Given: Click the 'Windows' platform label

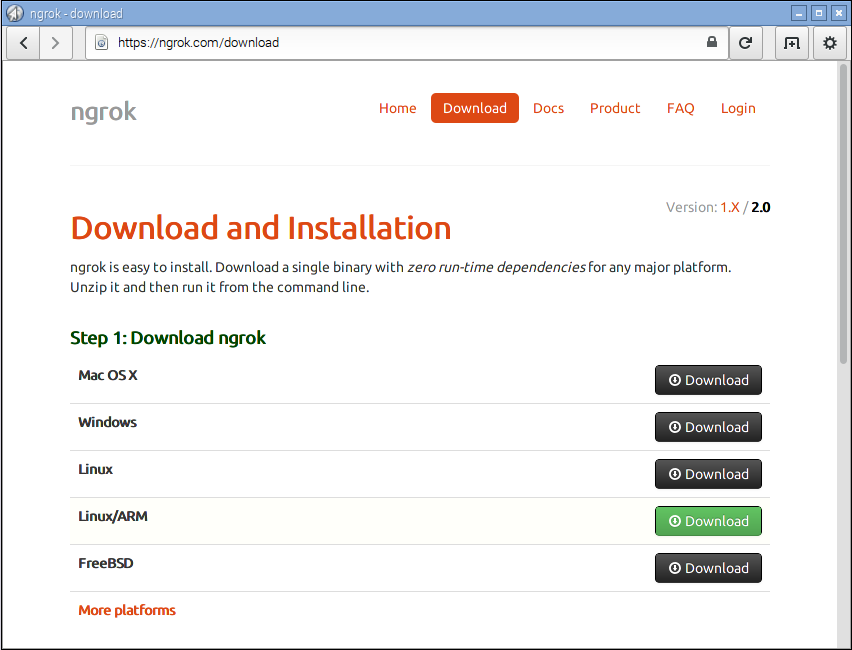Looking at the screenshot, I should tap(107, 422).
